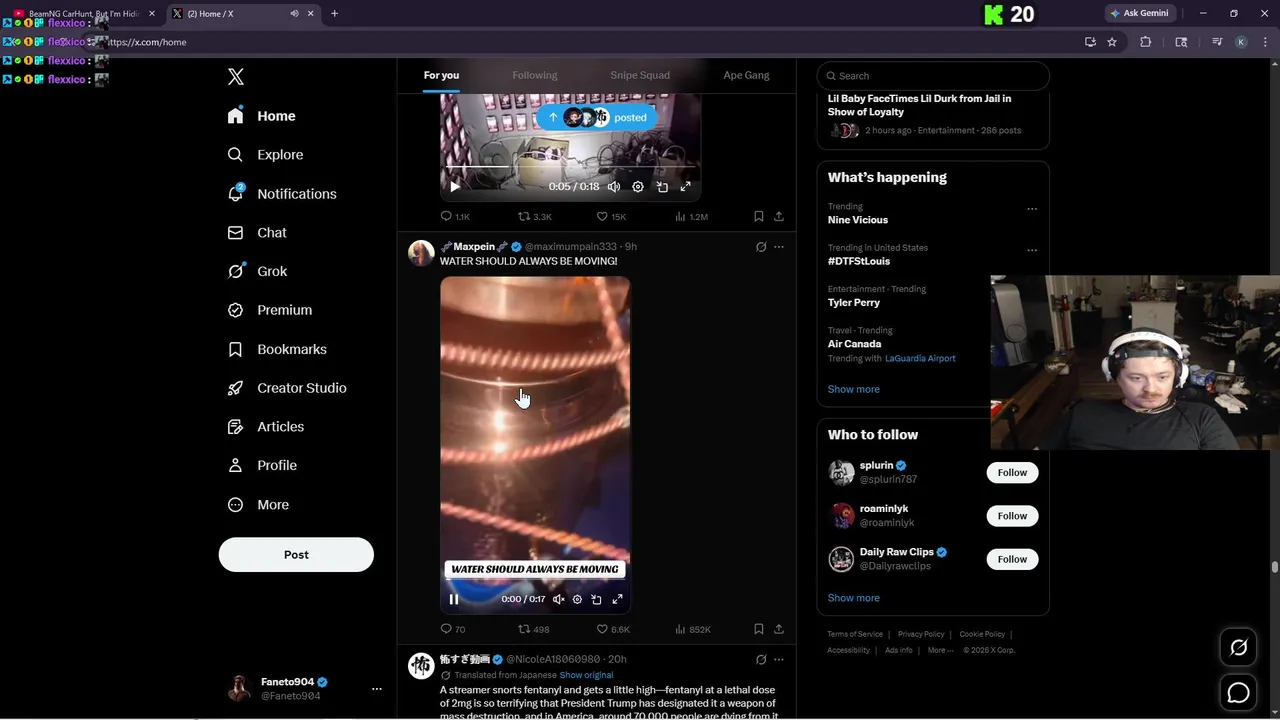Bookmark this page with the star icon
The width and height of the screenshot is (1280, 720).
click(x=1112, y=42)
